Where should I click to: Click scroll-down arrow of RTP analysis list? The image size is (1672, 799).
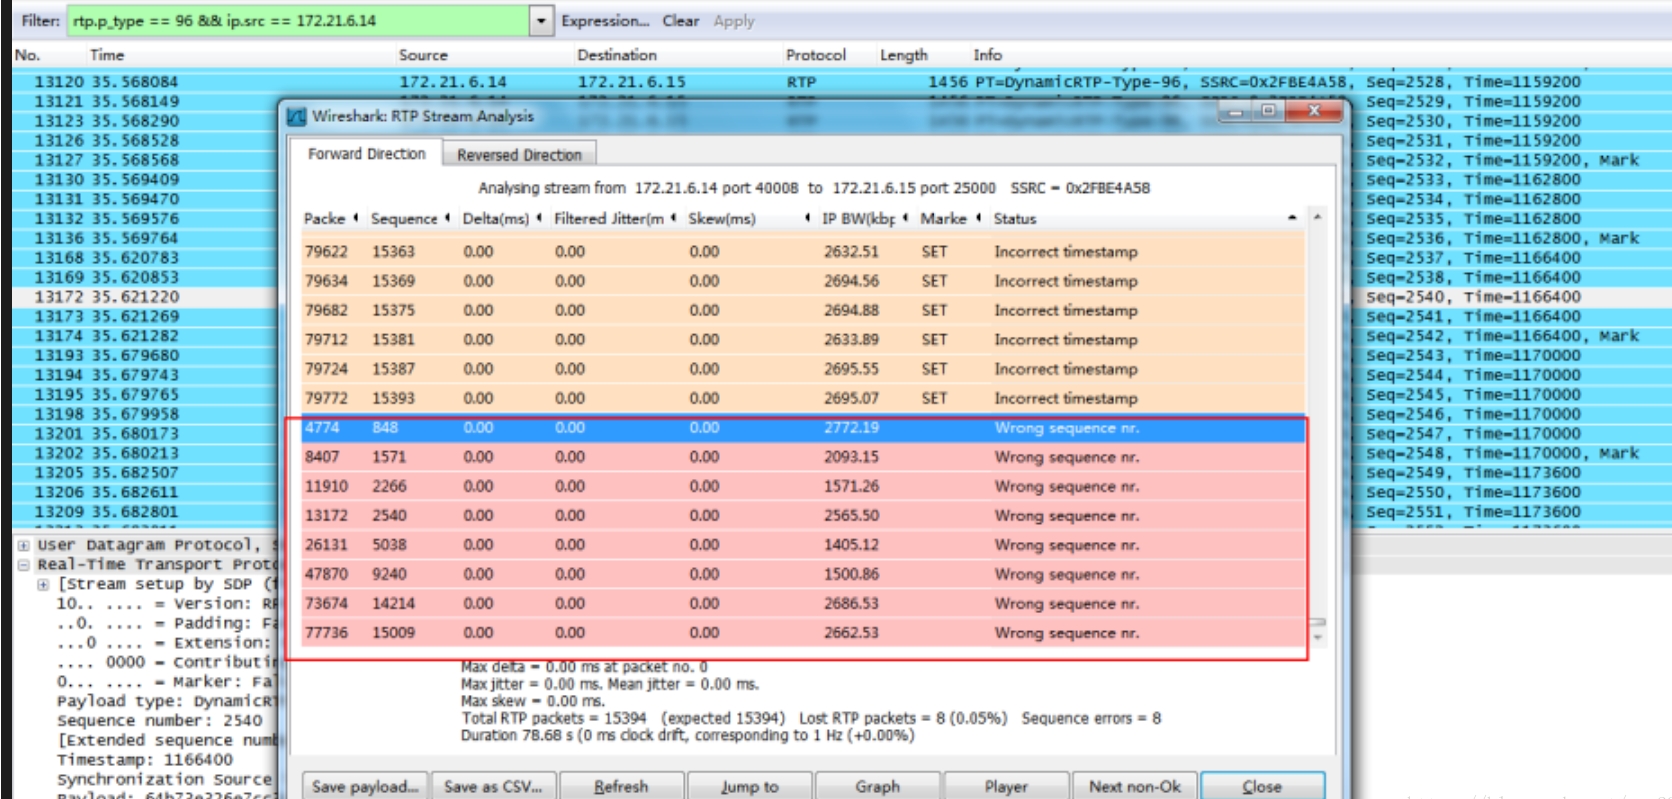[1318, 636]
